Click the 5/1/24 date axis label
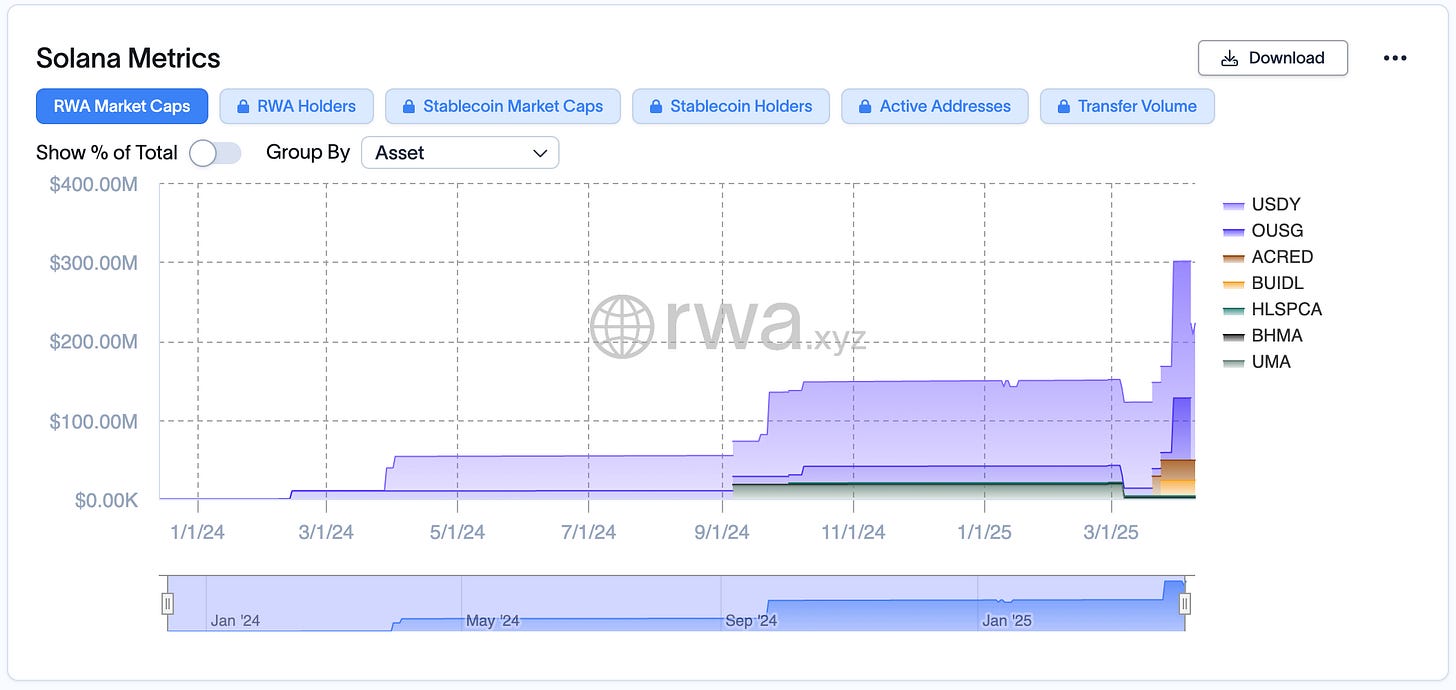The image size is (1456, 690). (457, 533)
